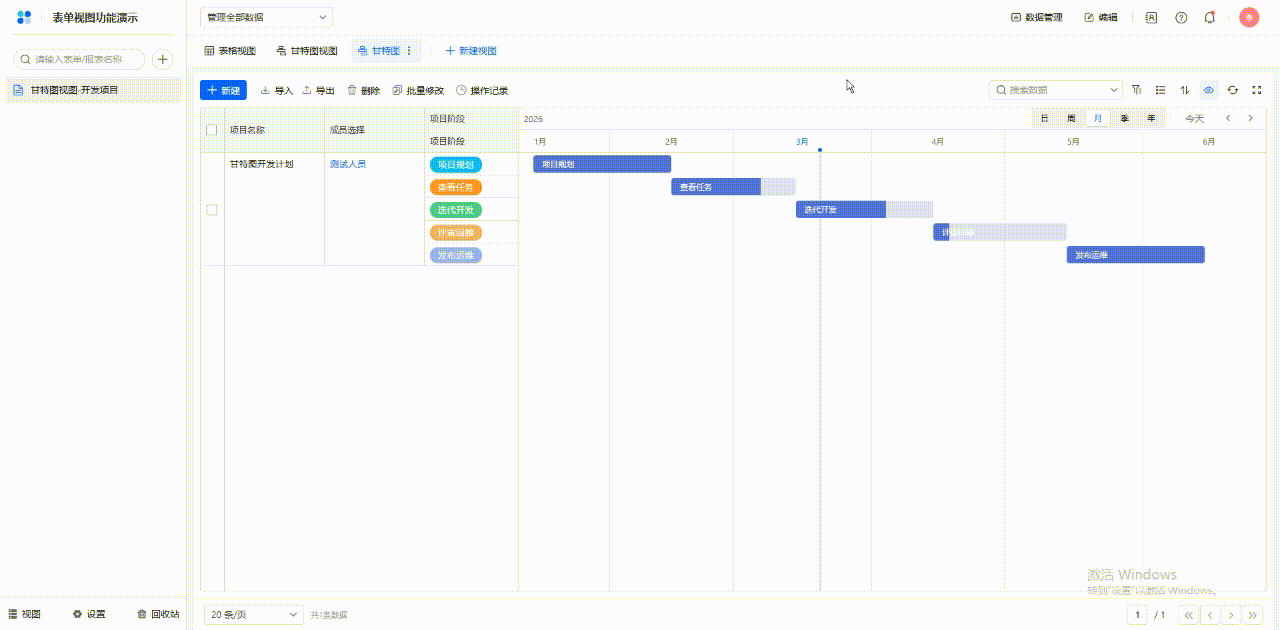This screenshot has width=1280, height=630.
Task: Switch to the 甘特图视图 tab
Action: (x=307, y=51)
